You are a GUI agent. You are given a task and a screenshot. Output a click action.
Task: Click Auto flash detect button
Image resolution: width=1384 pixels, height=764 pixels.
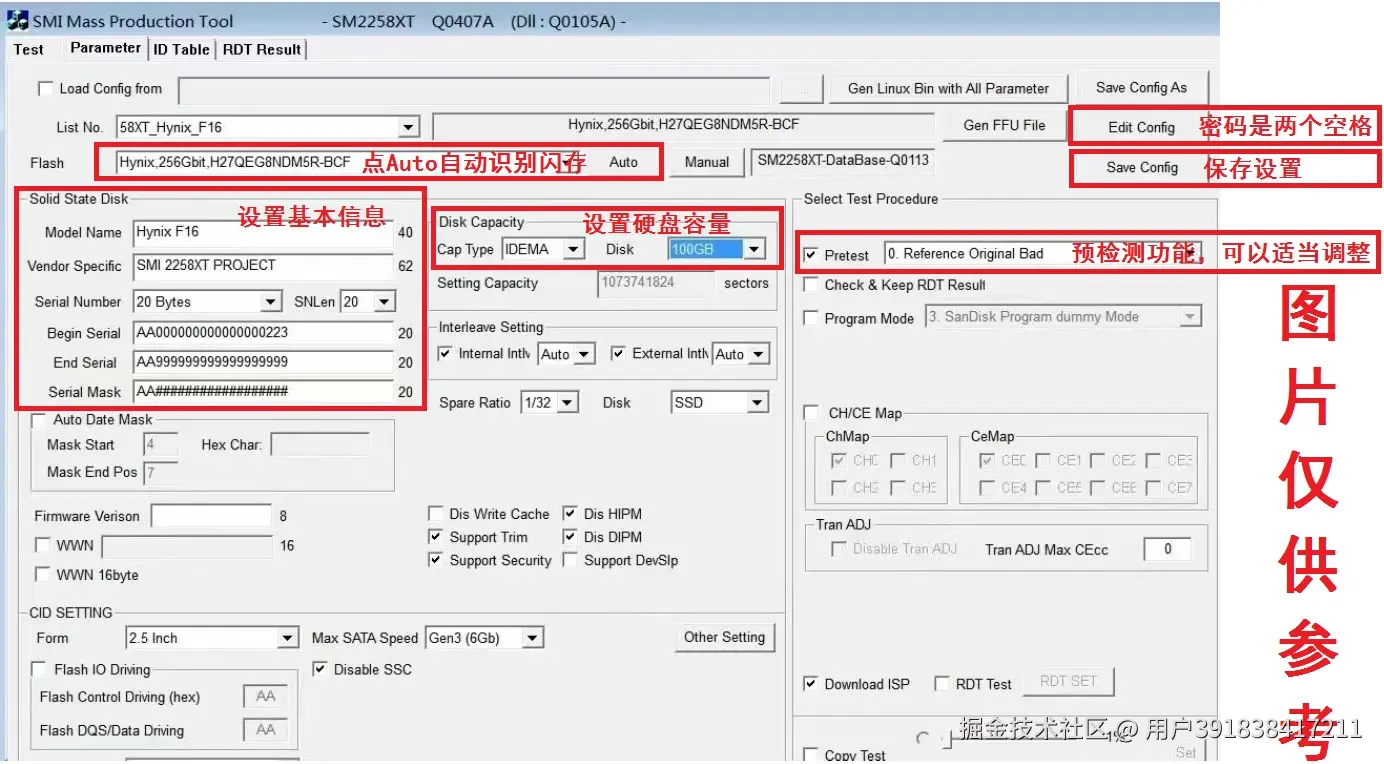[x=623, y=161]
